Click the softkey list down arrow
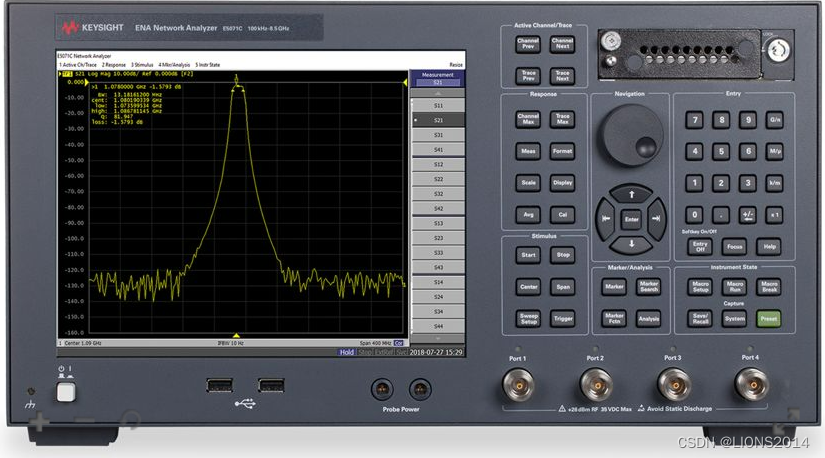The image size is (825, 458). point(438,338)
